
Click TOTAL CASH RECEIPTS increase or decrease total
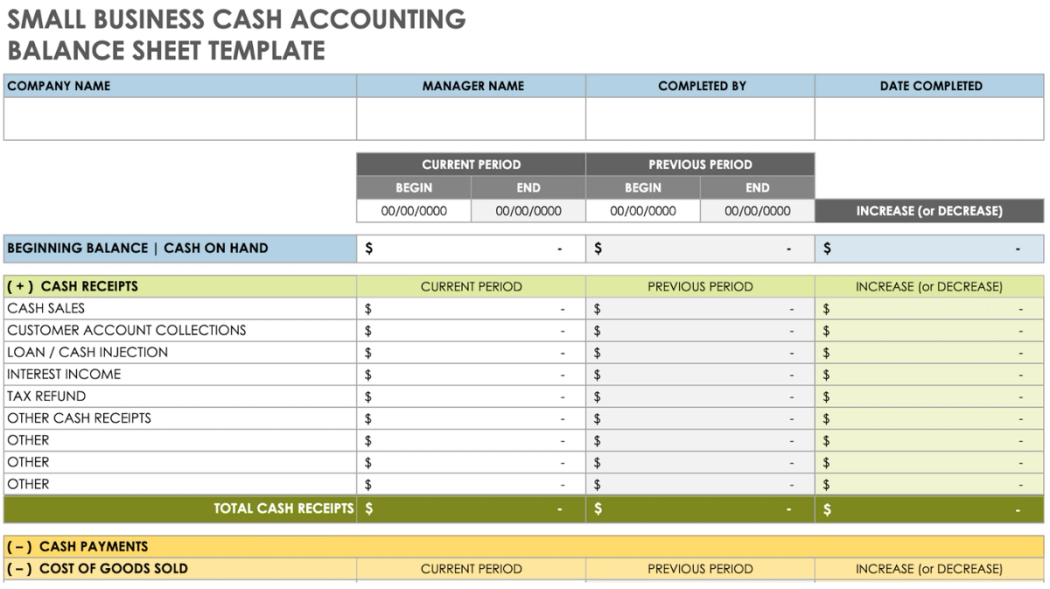(929, 509)
